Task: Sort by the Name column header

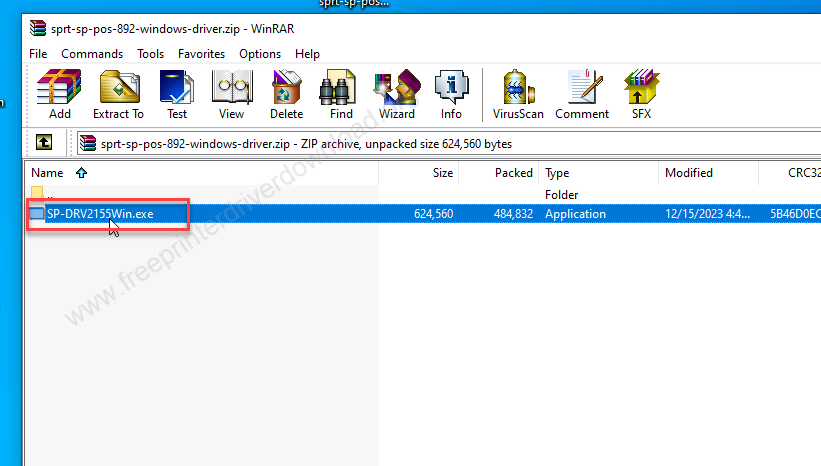Action: click(x=202, y=173)
